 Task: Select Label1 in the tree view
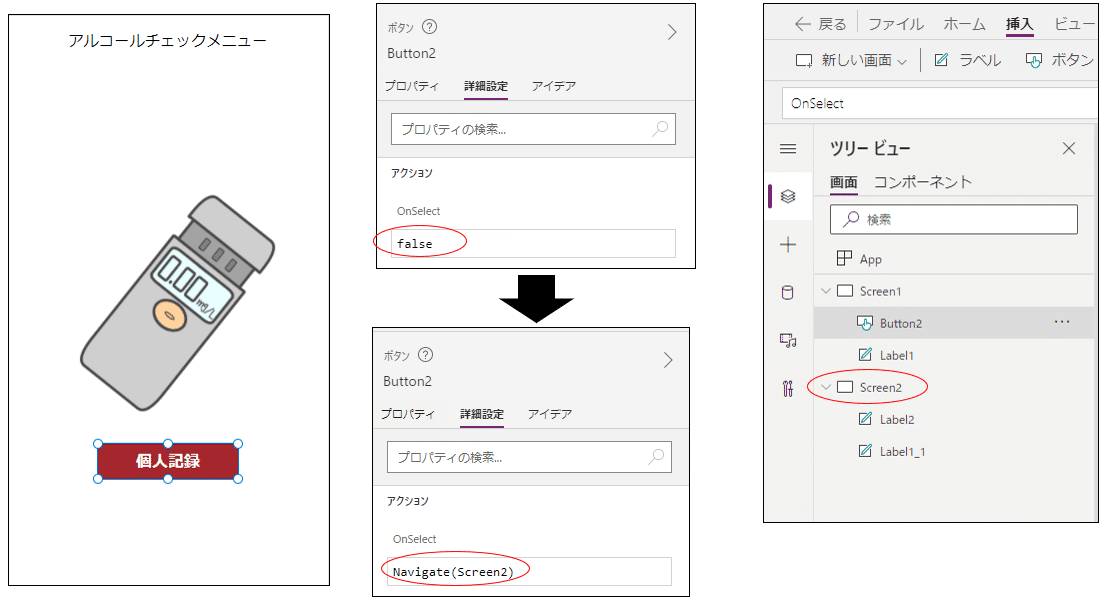(x=896, y=355)
